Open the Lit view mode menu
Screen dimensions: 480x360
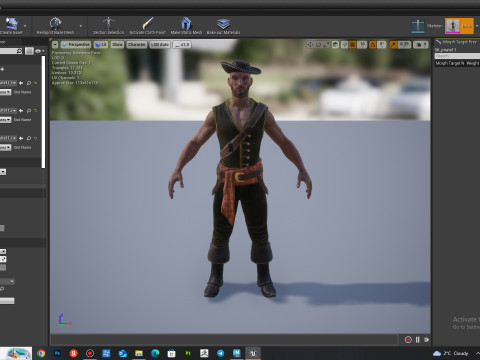(x=101, y=45)
